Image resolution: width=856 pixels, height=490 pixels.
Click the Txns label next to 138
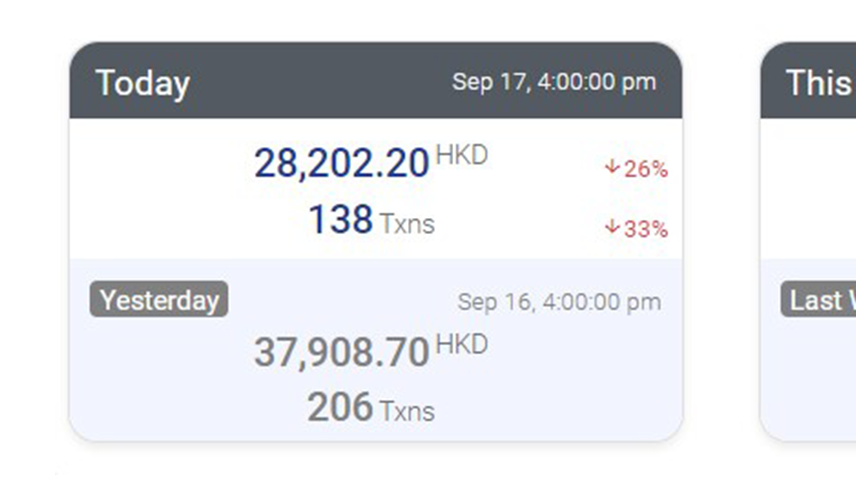[x=407, y=223]
